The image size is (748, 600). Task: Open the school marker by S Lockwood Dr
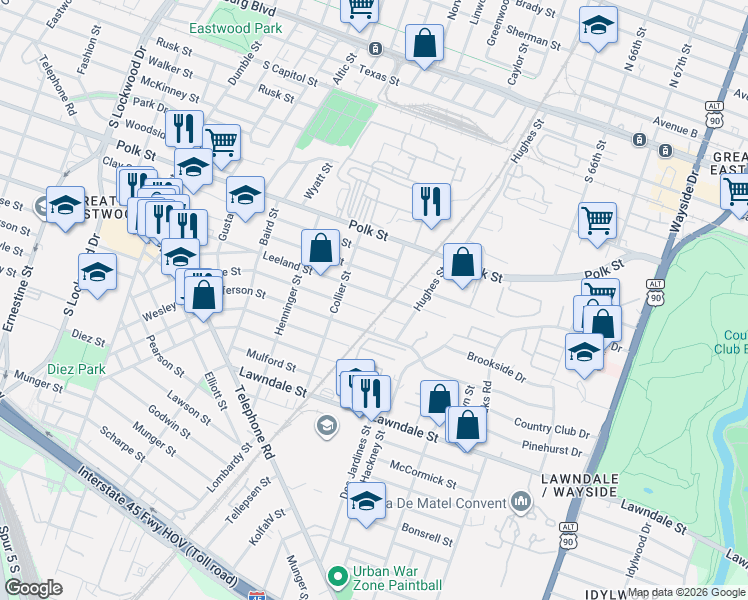click(x=97, y=273)
